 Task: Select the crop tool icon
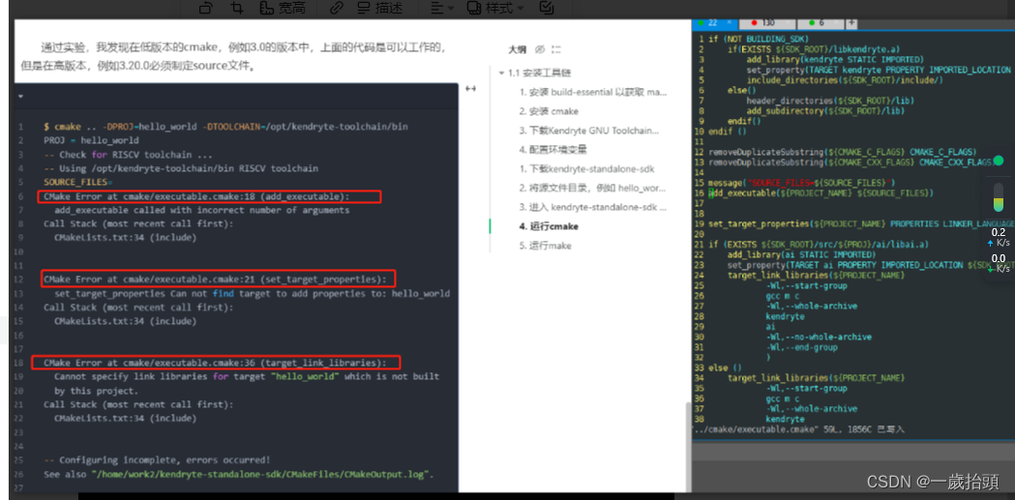click(237, 8)
